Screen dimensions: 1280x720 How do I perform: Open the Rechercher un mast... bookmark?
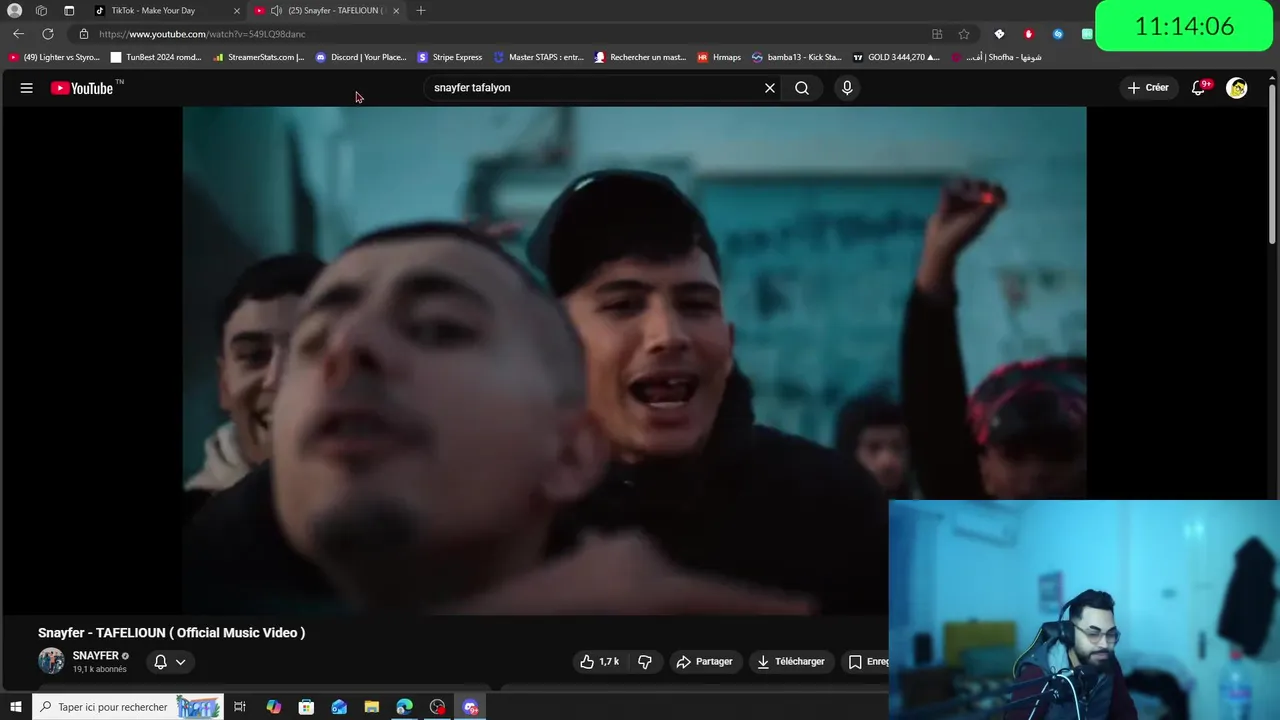coord(641,57)
